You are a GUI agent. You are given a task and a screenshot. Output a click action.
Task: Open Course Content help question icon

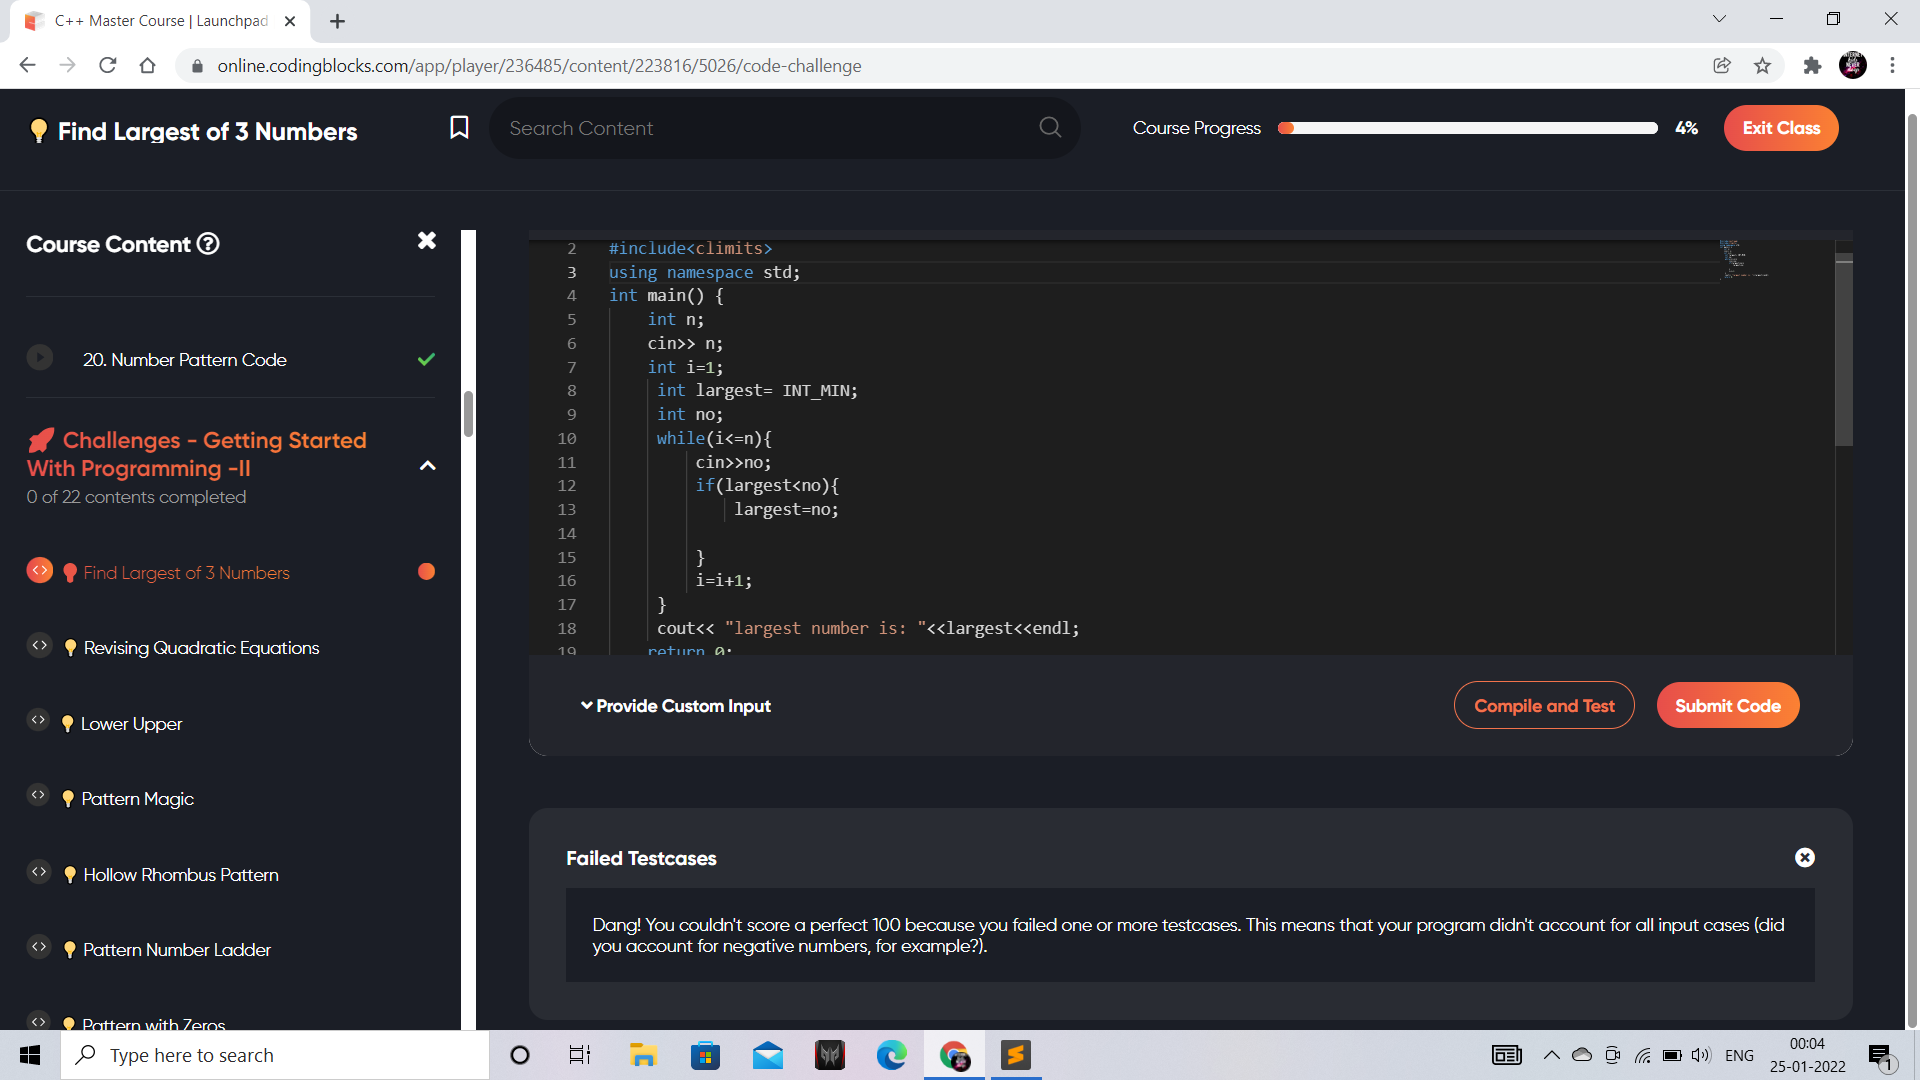coord(208,244)
